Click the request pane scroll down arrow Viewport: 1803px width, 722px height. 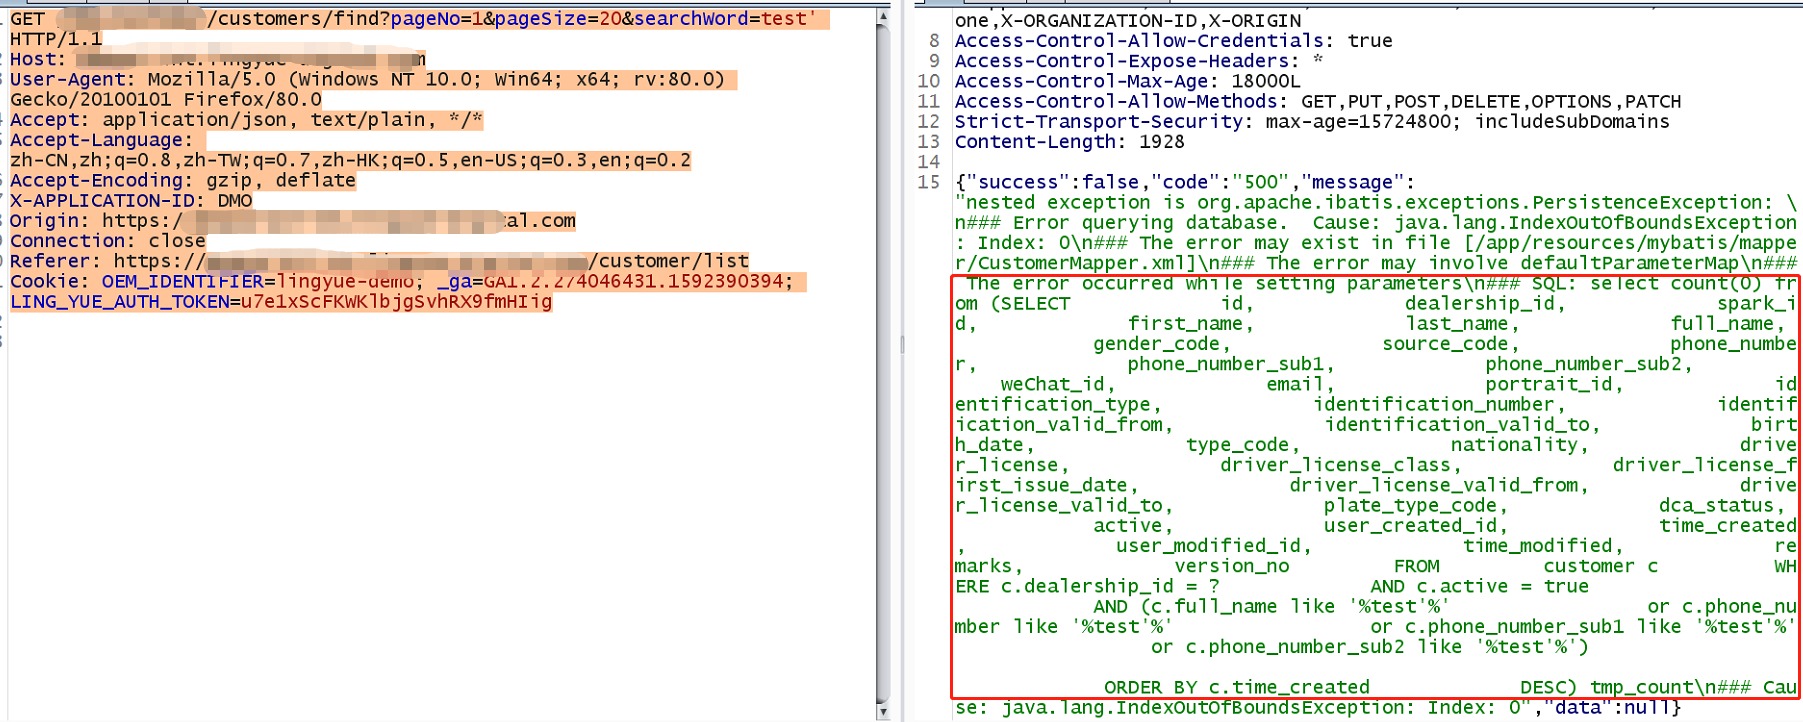tap(883, 711)
